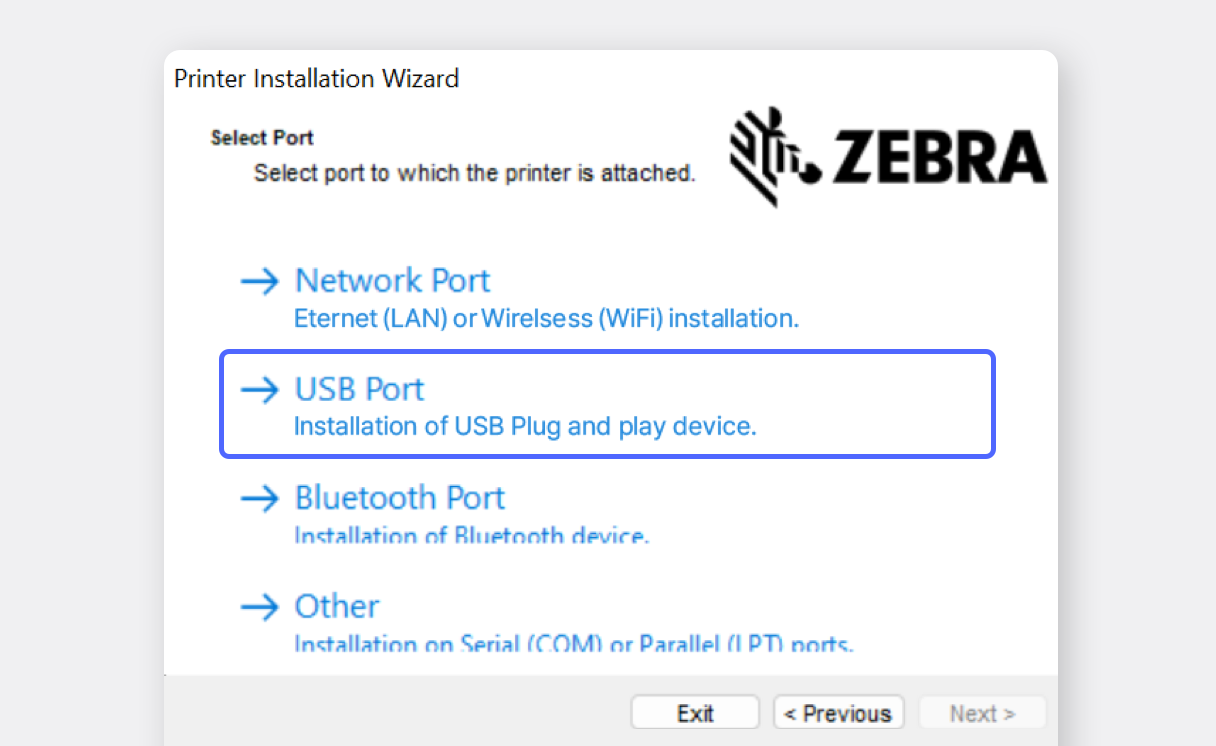Click the Ethernet (LAN) or Wireless installation description

[546, 319]
